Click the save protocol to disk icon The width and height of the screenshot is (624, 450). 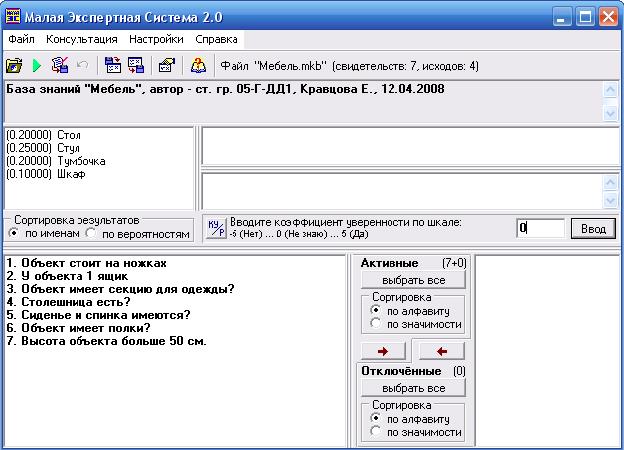[x=136, y=65]
